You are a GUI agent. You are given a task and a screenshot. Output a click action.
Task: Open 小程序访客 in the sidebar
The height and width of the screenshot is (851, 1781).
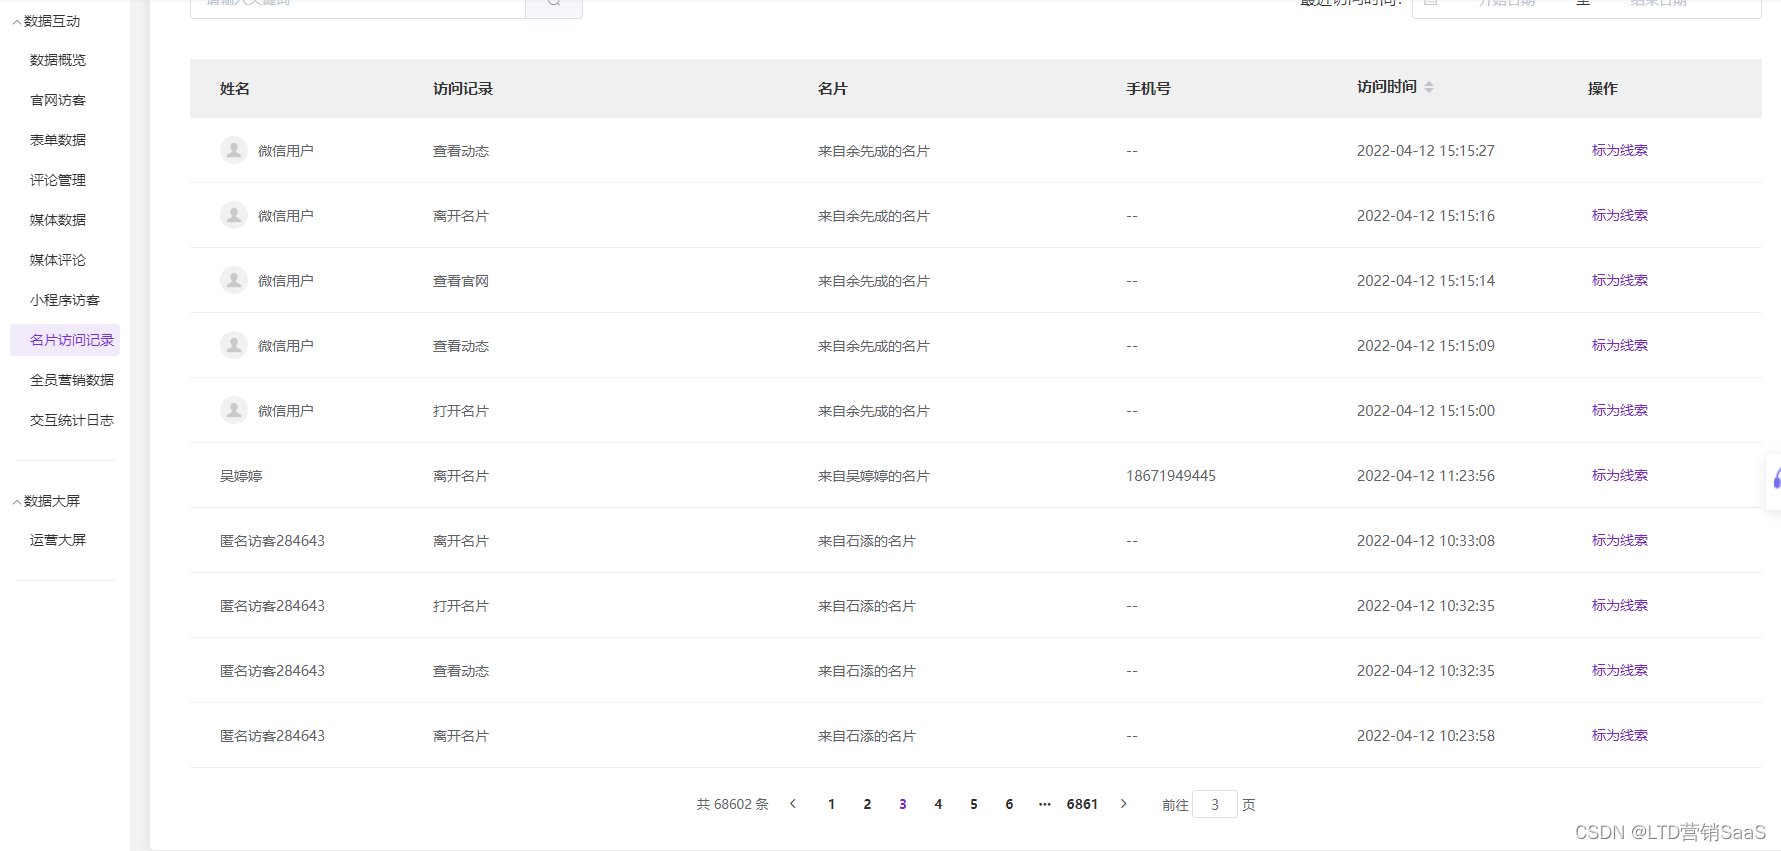tap(65, 300)
